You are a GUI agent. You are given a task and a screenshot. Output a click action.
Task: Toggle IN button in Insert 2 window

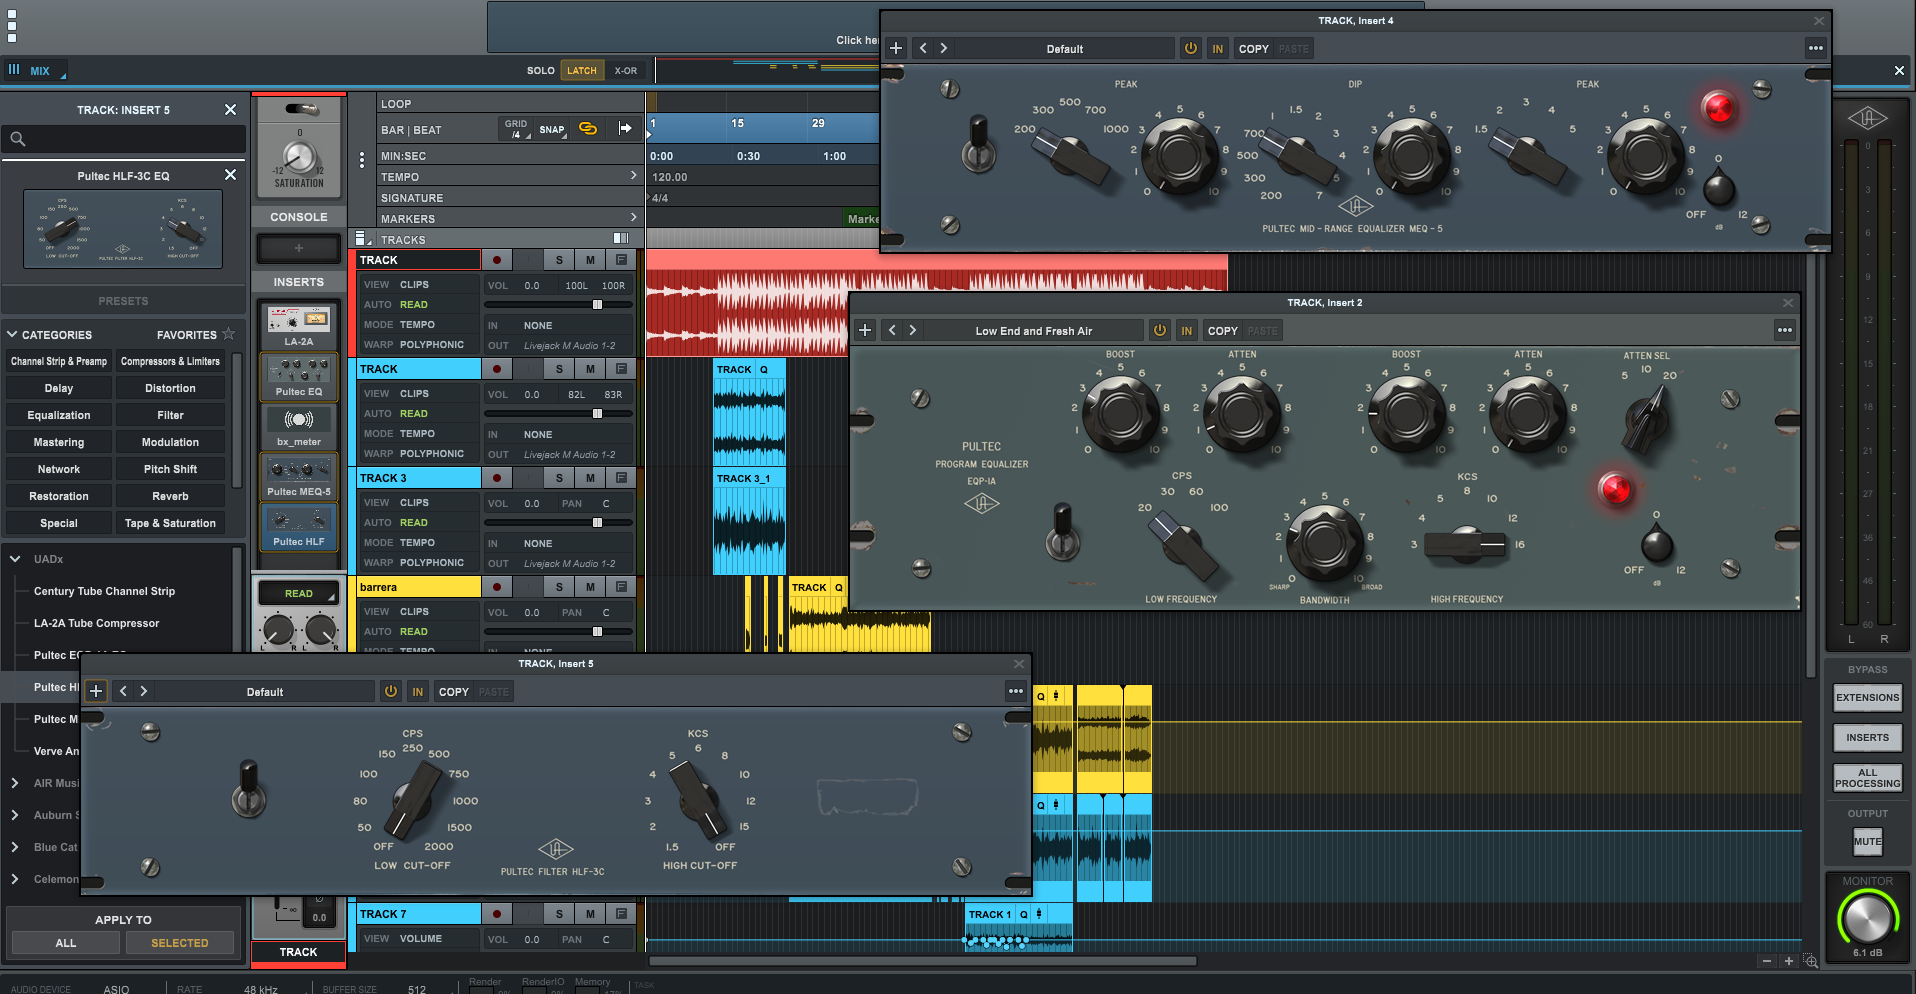pos(1186,330)
